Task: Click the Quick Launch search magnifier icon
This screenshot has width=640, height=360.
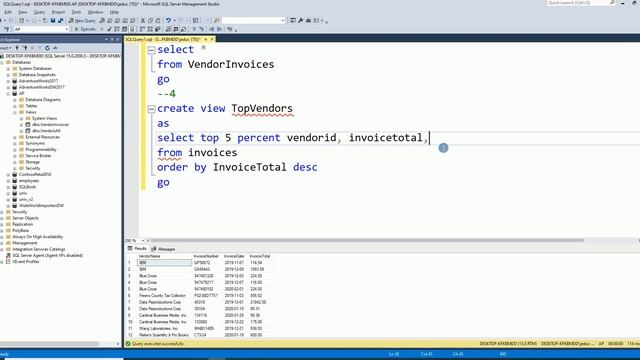Action: pyautogui.click(x=612, y=3)
